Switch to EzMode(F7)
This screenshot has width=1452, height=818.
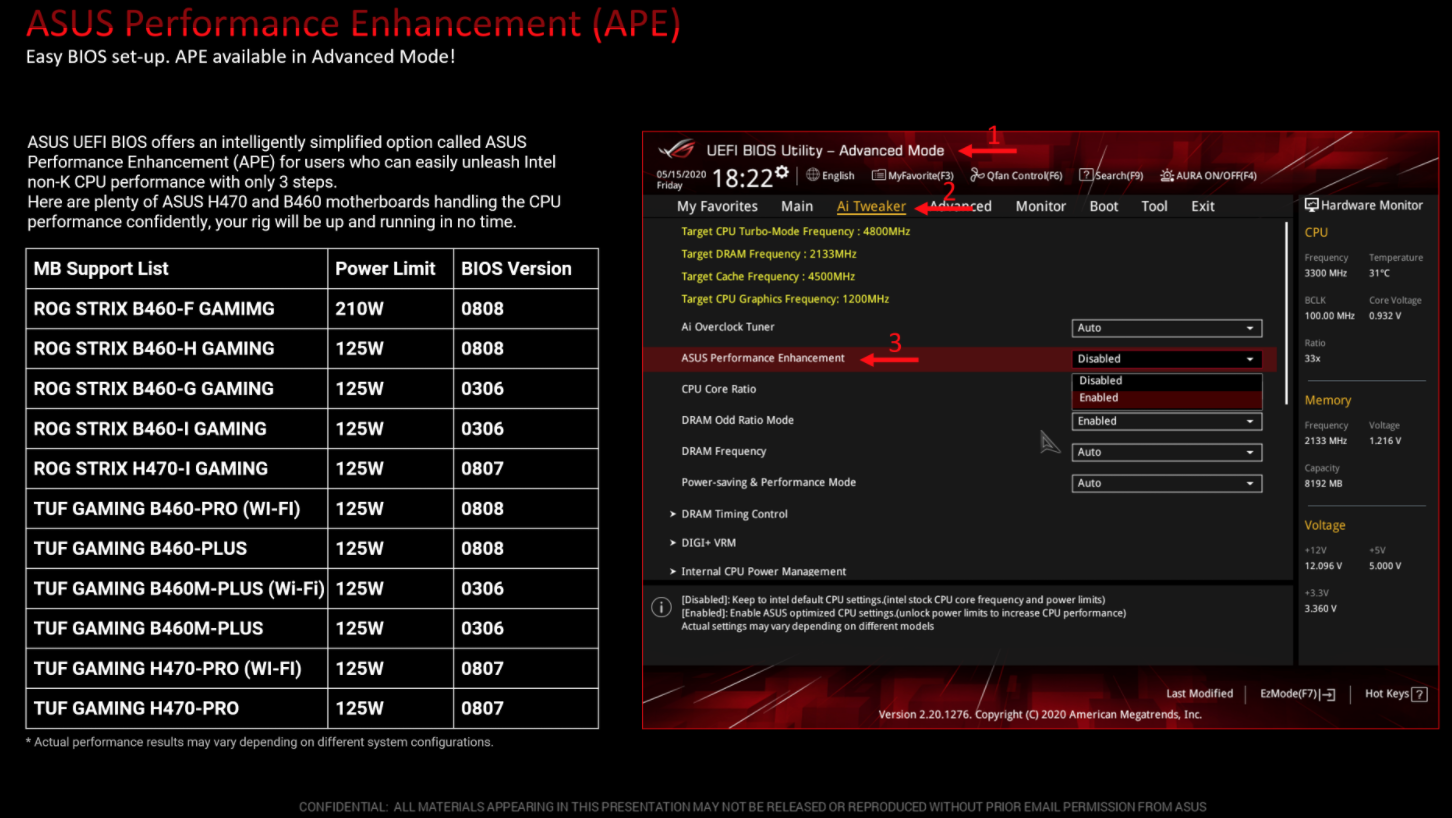tap(1298, 694)
